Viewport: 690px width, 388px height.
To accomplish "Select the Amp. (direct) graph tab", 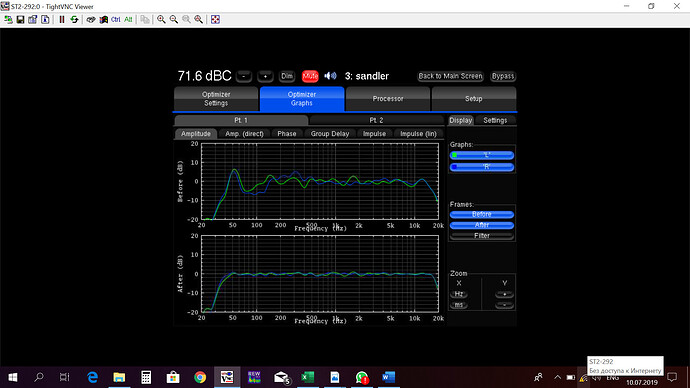I will [x=244, y=134].
